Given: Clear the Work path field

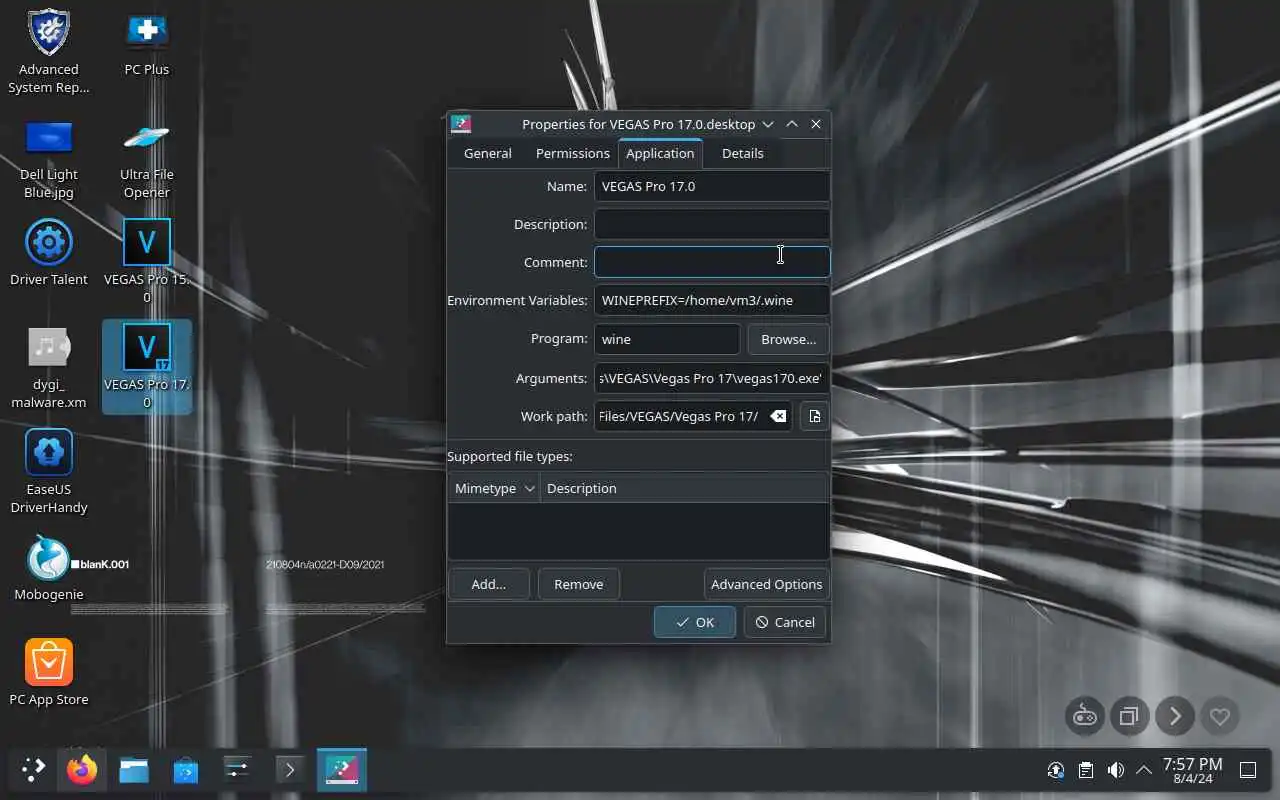Looking at the screenshot, I should coord(778,416).
